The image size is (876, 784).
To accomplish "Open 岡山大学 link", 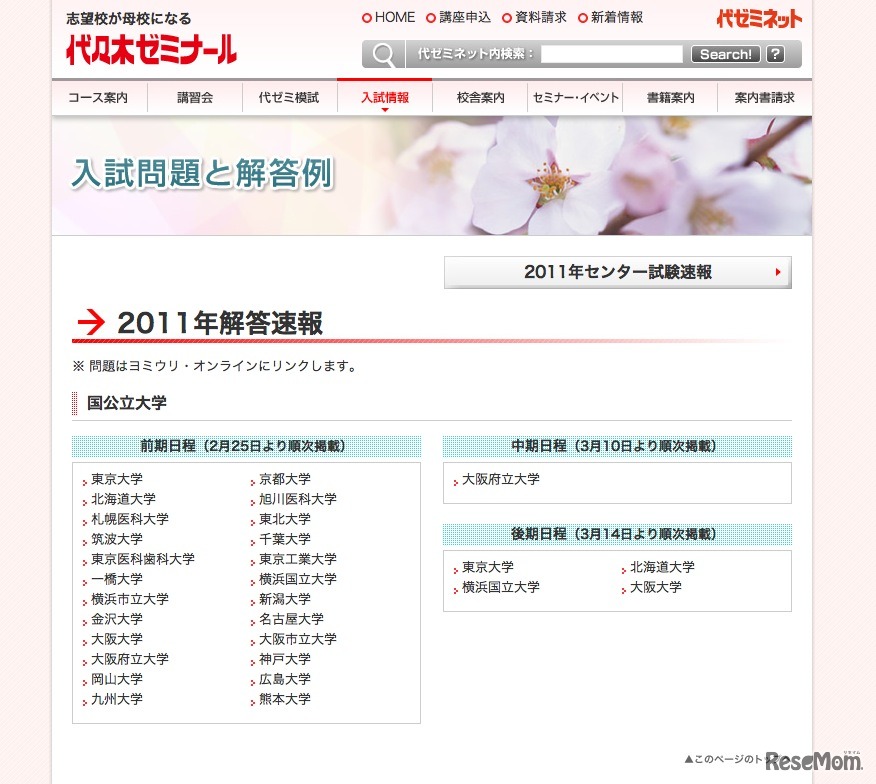I will pos(117,679).
